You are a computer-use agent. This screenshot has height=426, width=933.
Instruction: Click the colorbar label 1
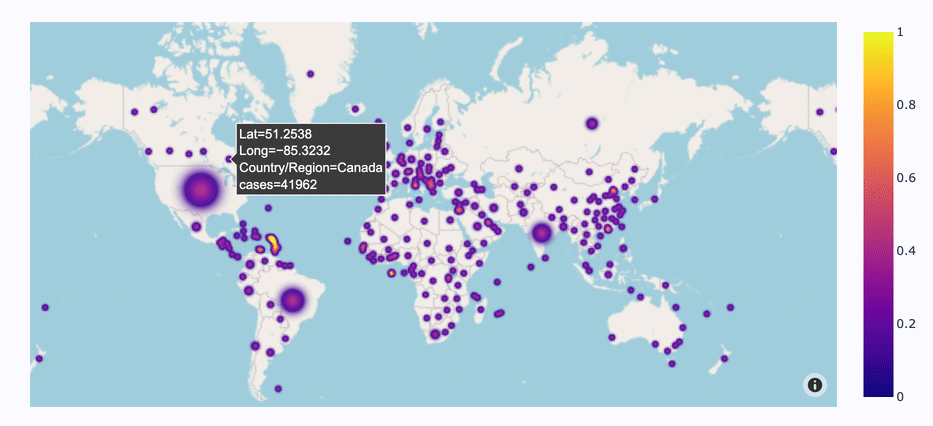coord(900,33)
